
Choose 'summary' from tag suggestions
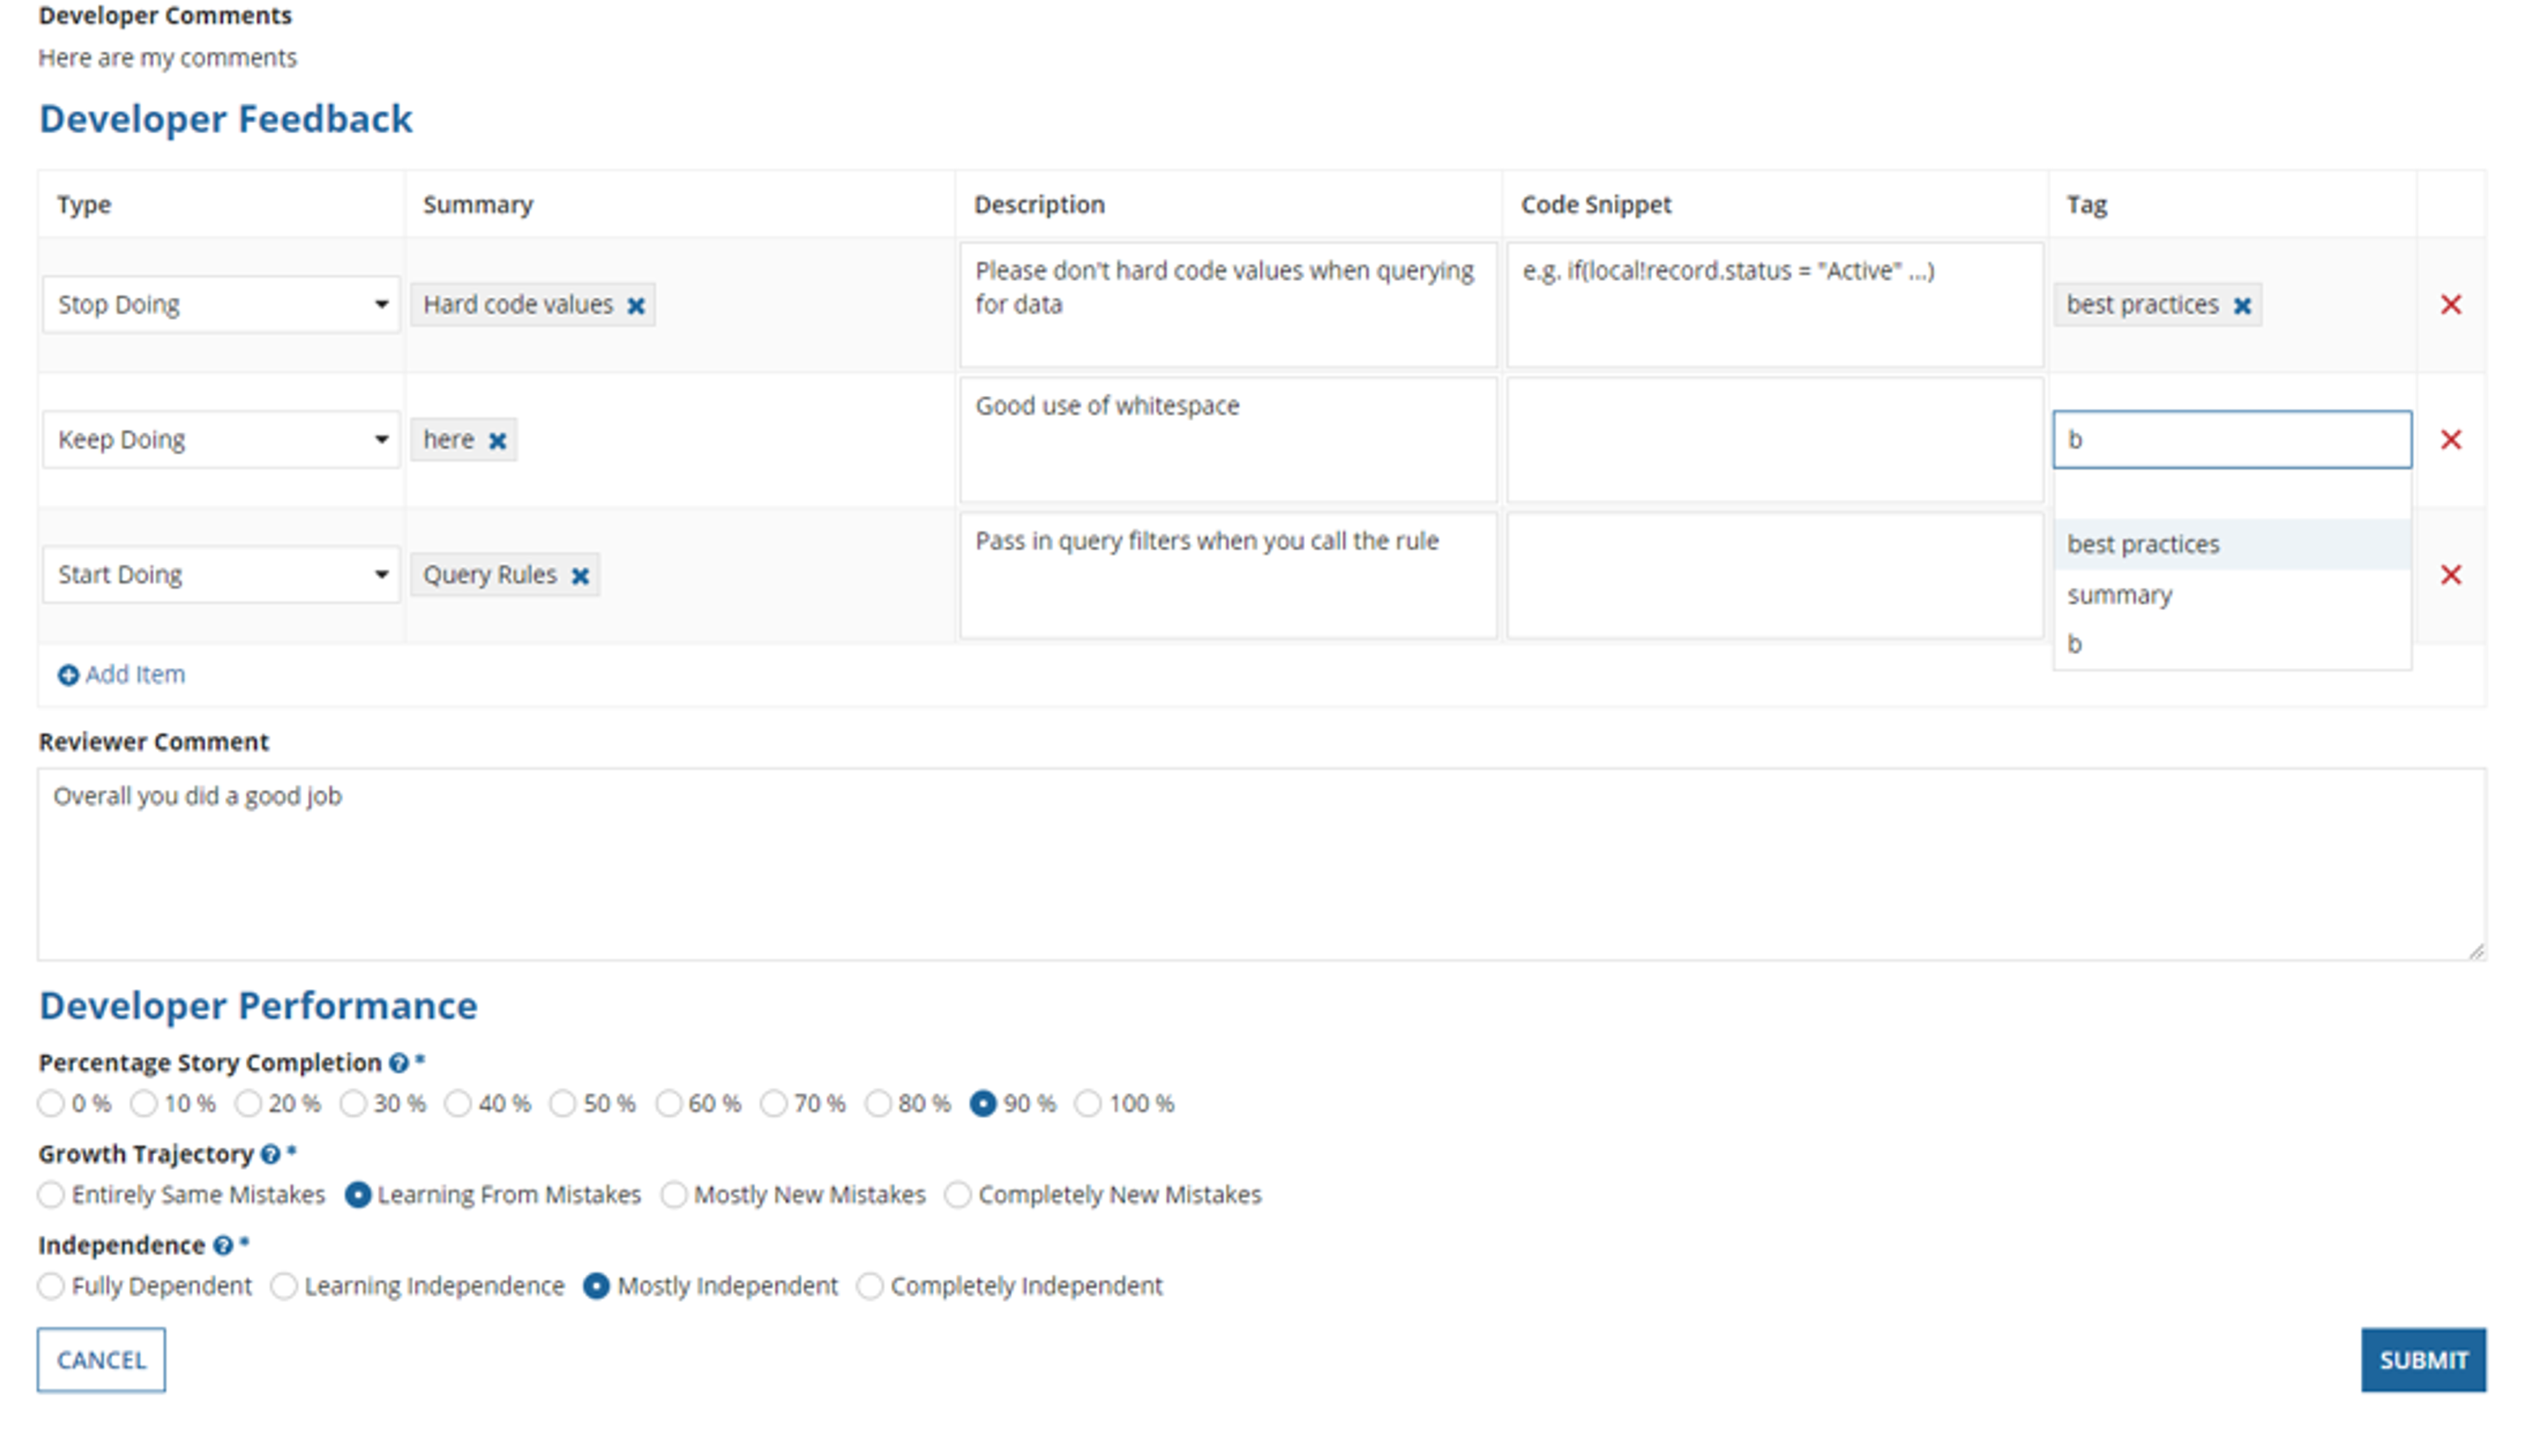[x=2231, y=594]
